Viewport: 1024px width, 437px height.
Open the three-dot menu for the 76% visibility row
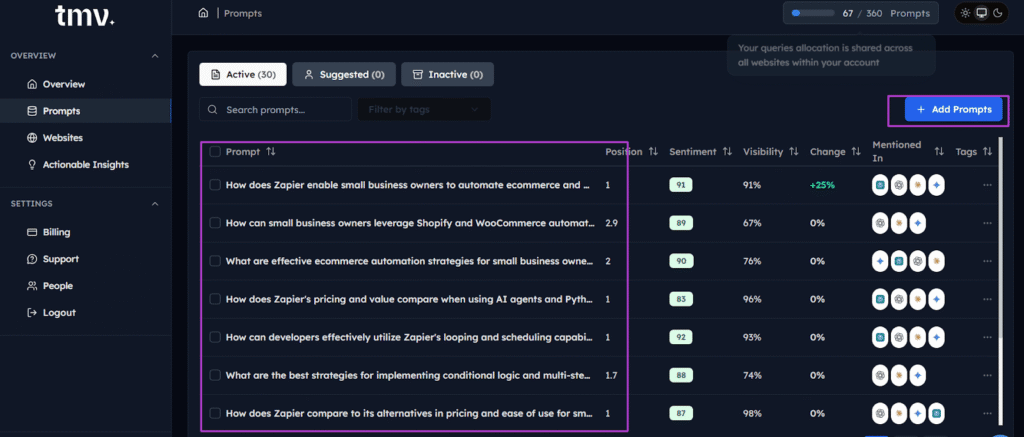click(987, 261)
